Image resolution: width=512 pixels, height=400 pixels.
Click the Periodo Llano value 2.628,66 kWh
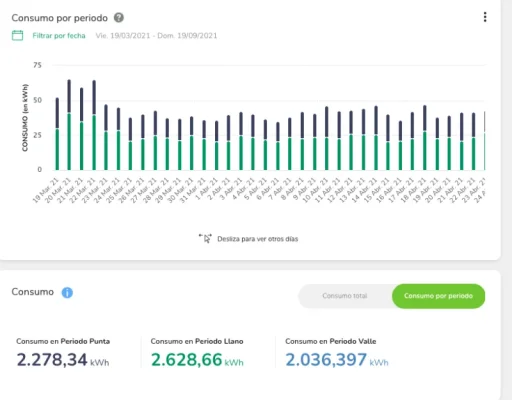pos(197,360)
